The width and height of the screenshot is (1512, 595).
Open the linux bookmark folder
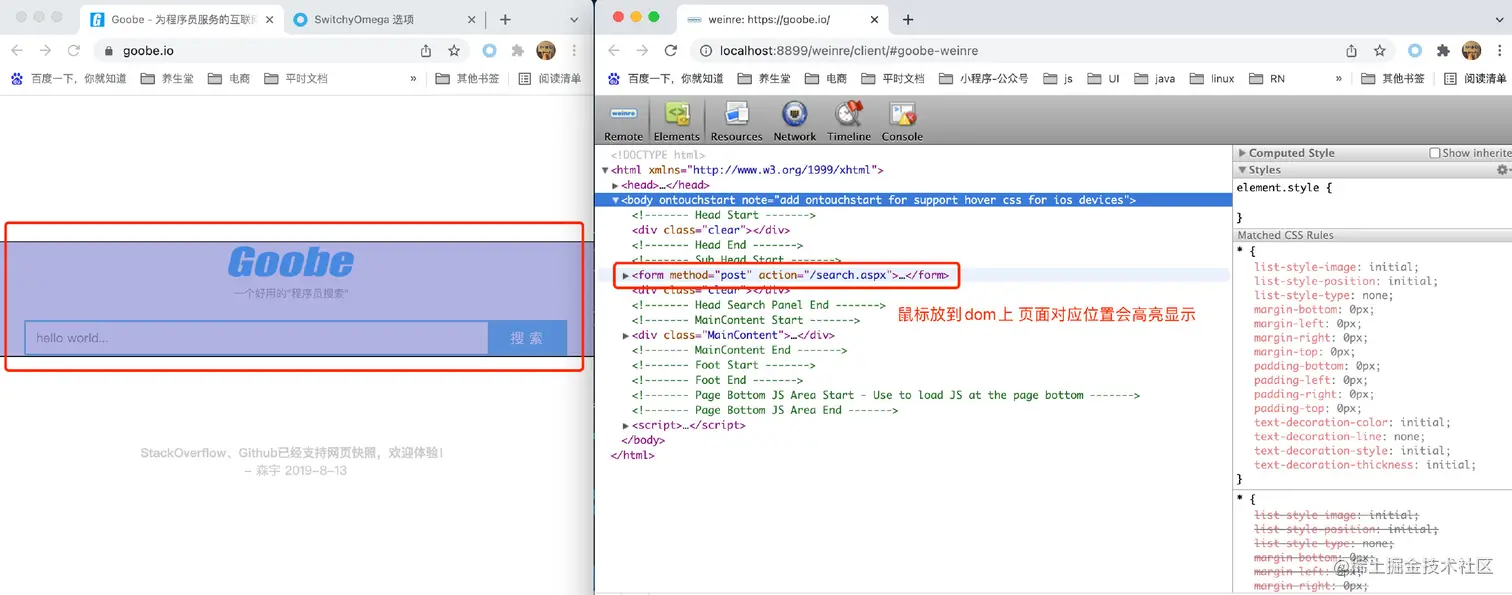[1212, 78]
